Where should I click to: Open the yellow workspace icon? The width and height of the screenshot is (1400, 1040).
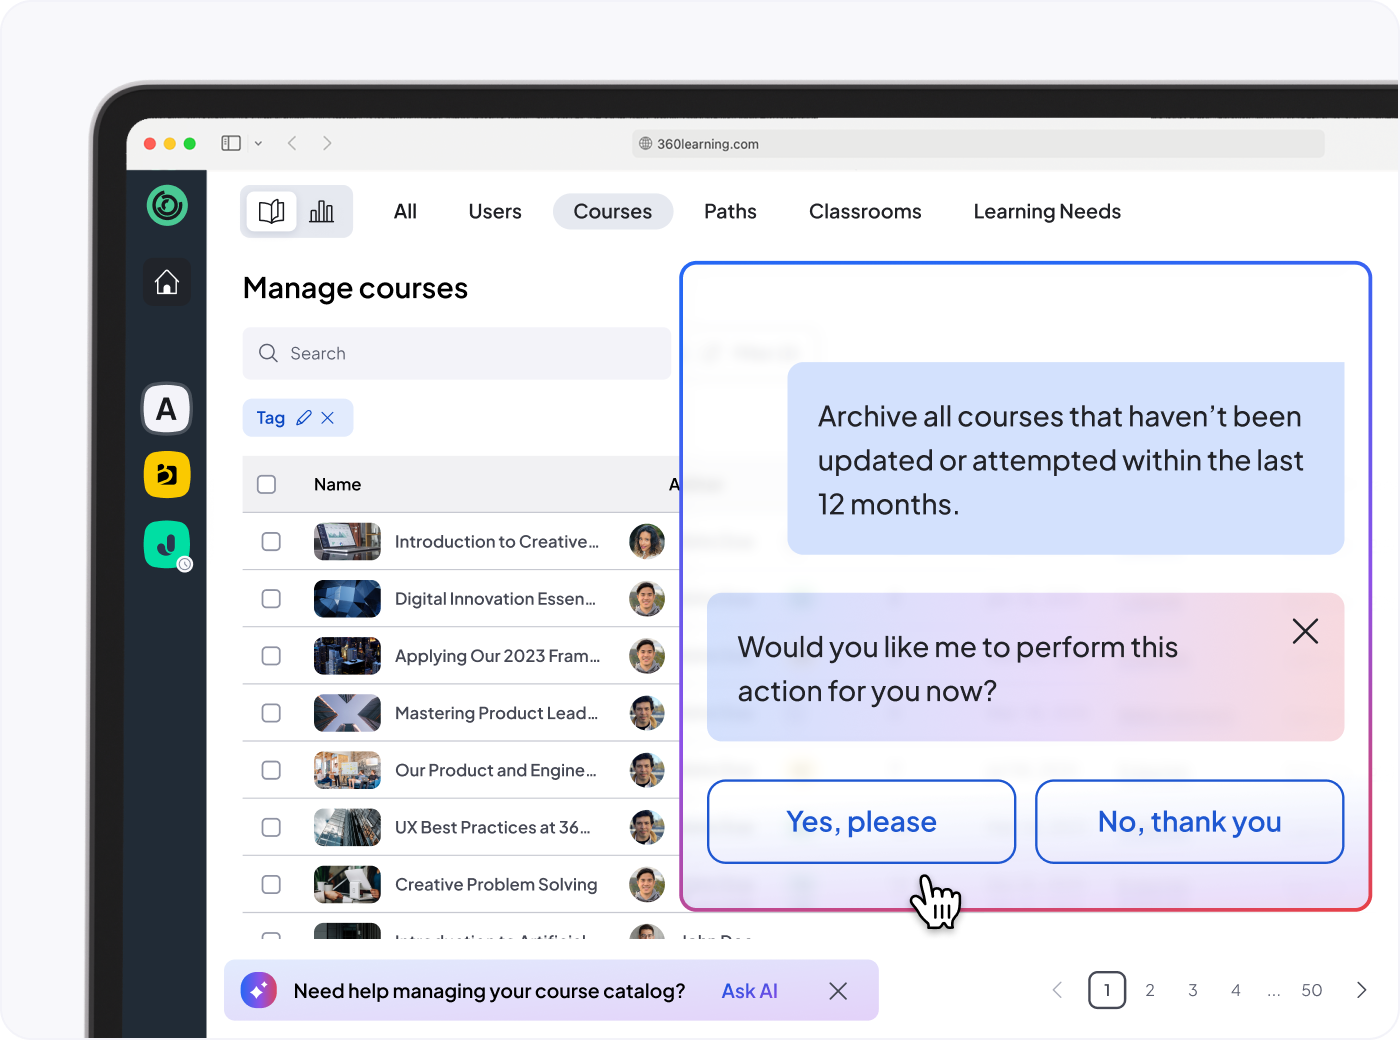[x=167, y=475]
